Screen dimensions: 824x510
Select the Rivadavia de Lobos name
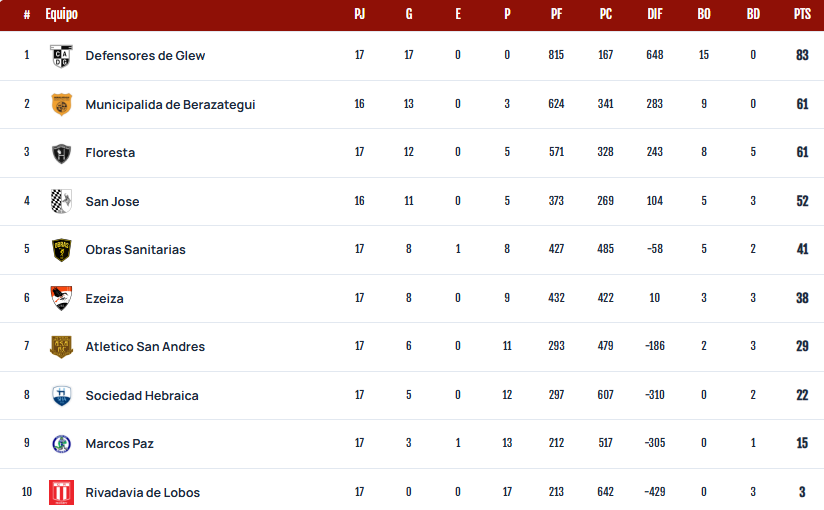click(142, 493)
